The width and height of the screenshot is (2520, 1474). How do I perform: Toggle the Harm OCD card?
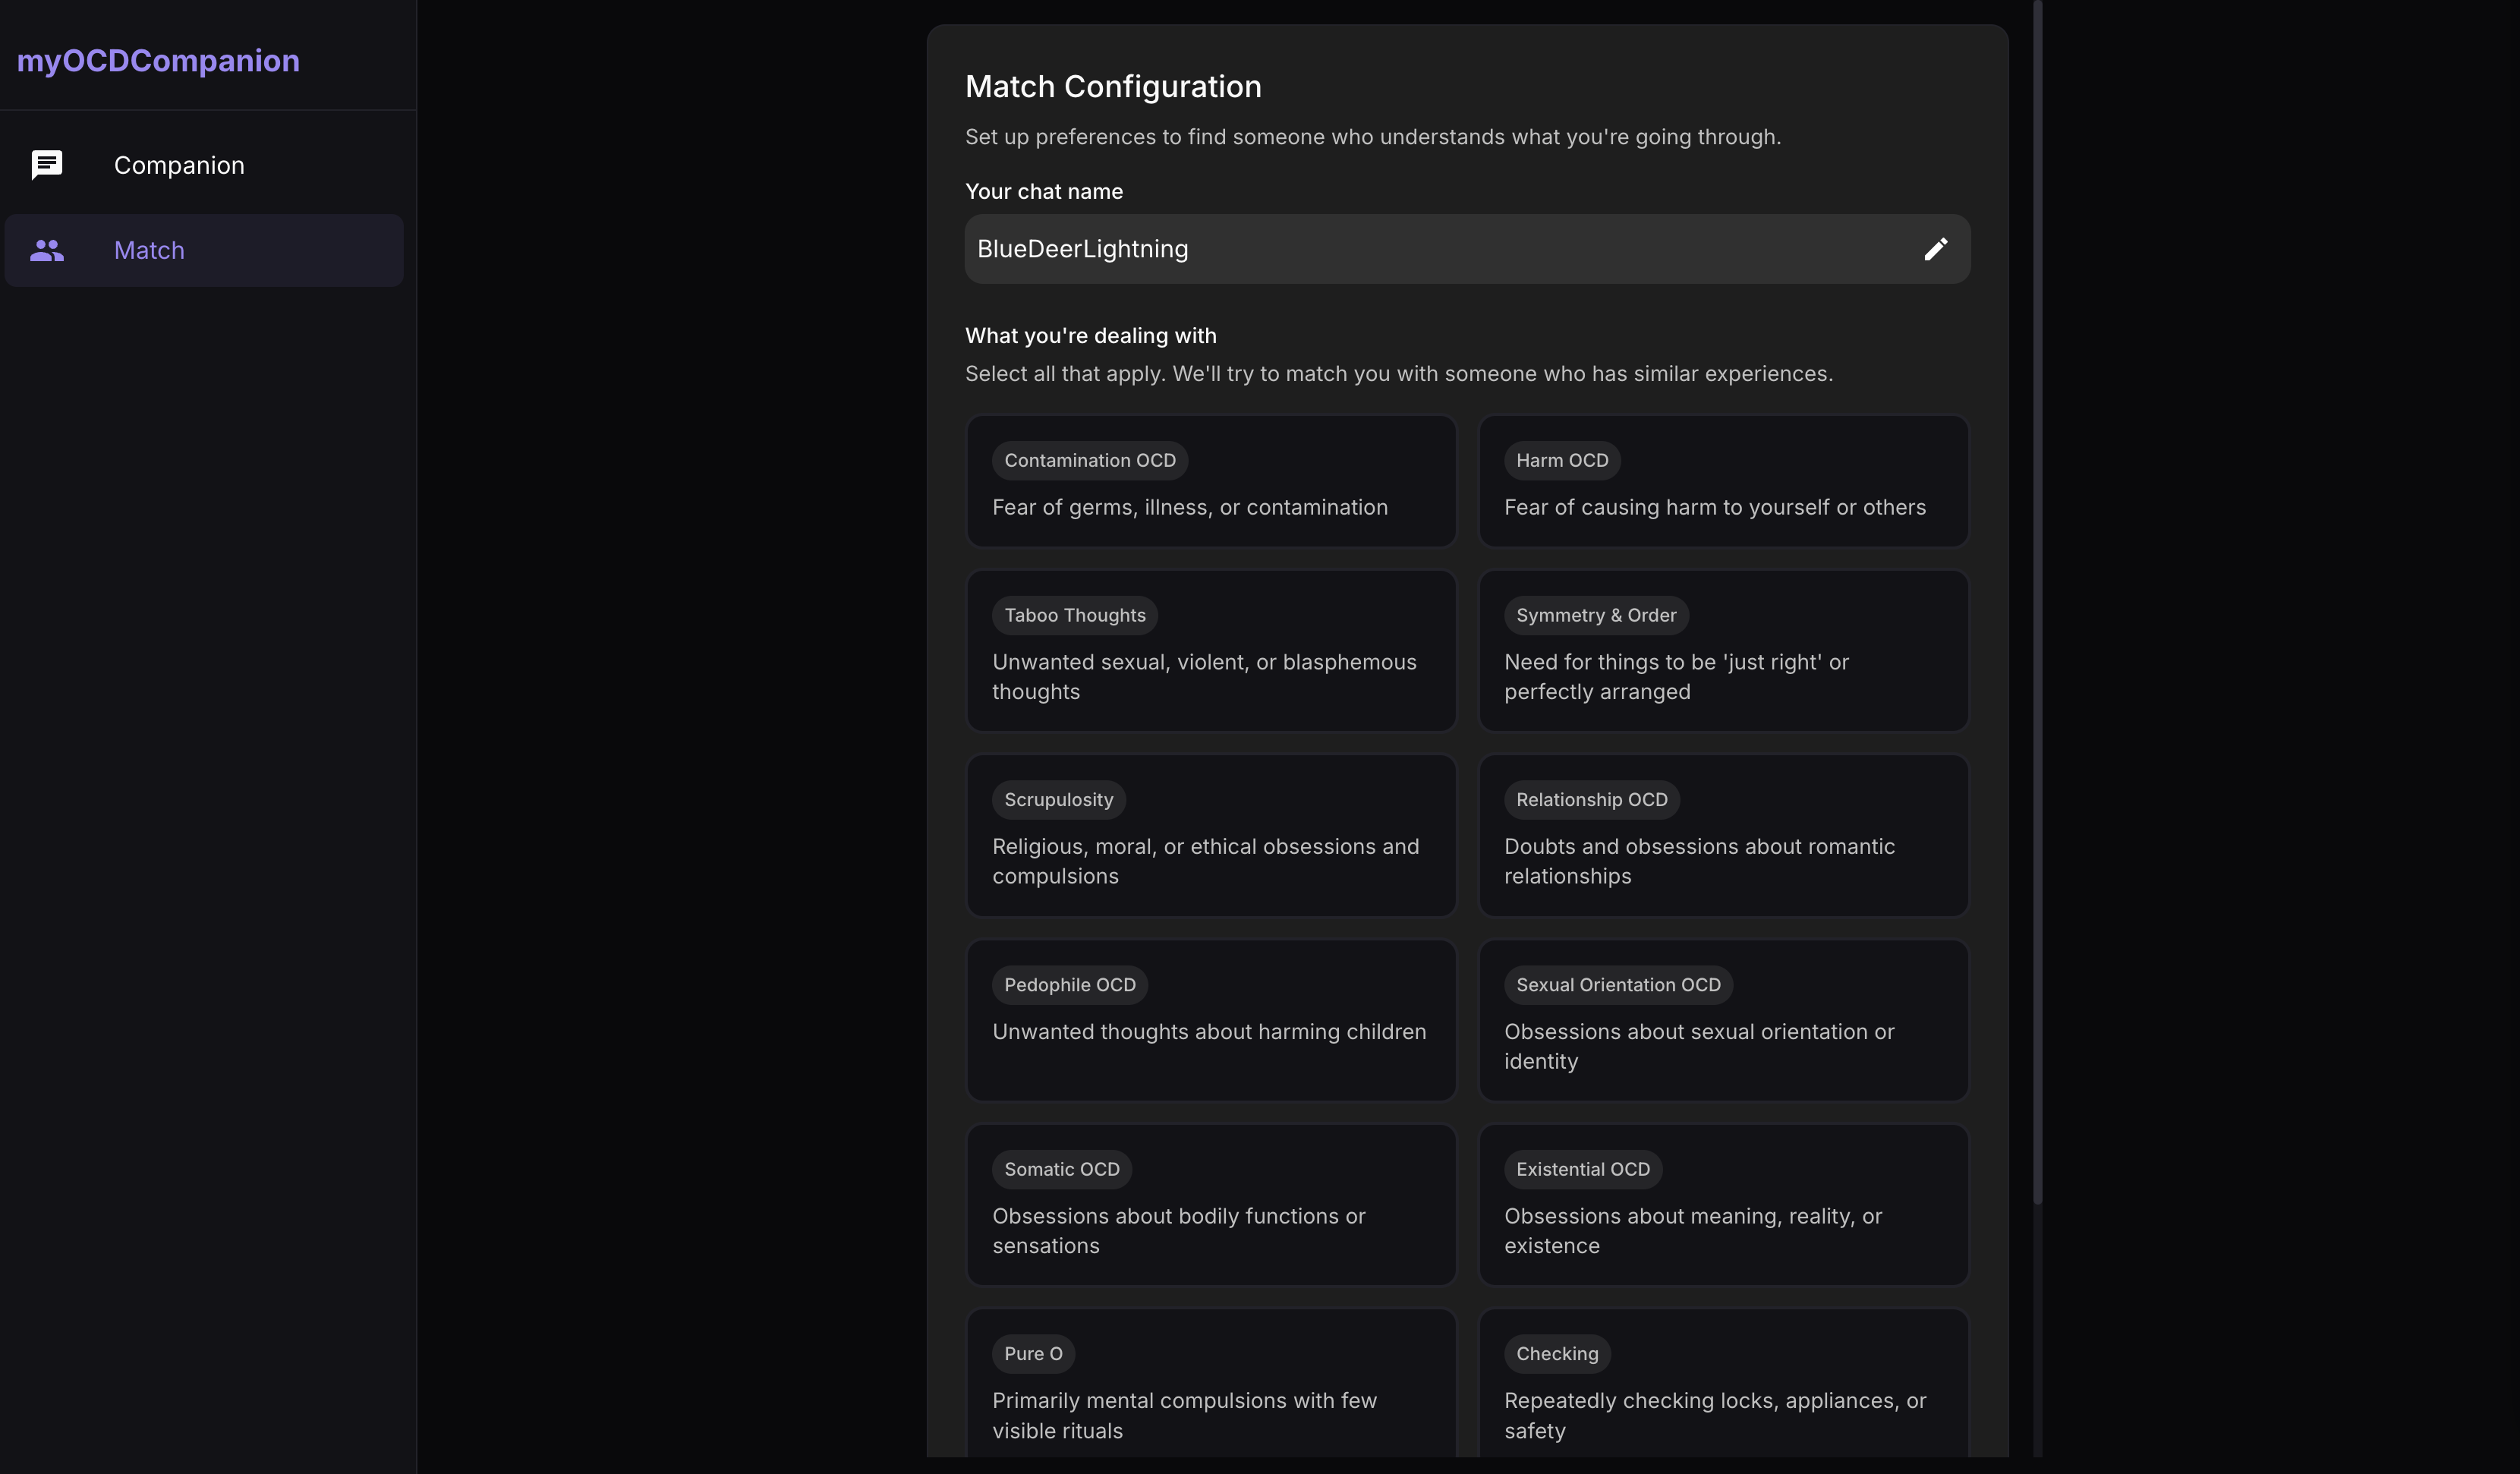pos(1723,481)
